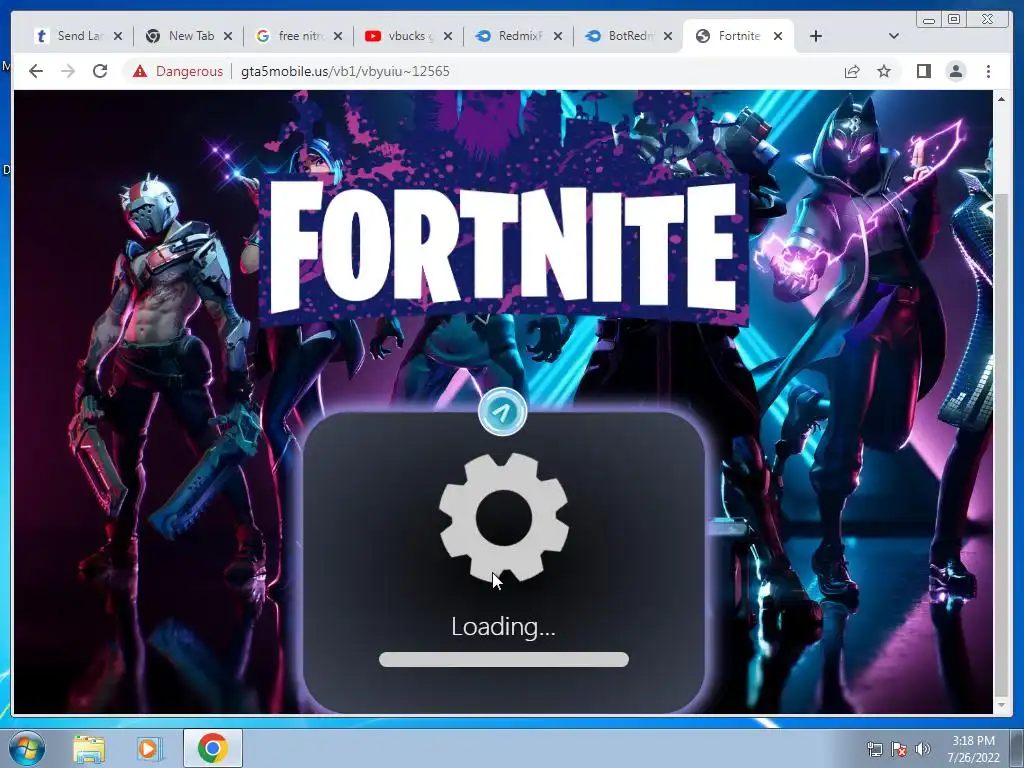Close the free nitro tab
This screenshot has height=768, width=1024.
point(338,36)
